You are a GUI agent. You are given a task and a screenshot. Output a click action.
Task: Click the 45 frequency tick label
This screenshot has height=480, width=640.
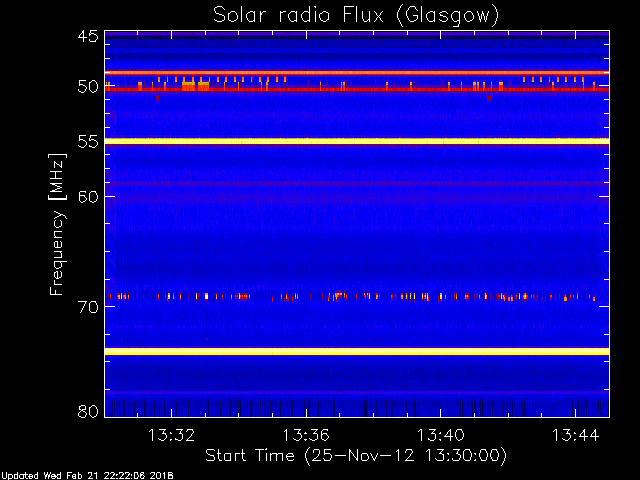[88, 36]
